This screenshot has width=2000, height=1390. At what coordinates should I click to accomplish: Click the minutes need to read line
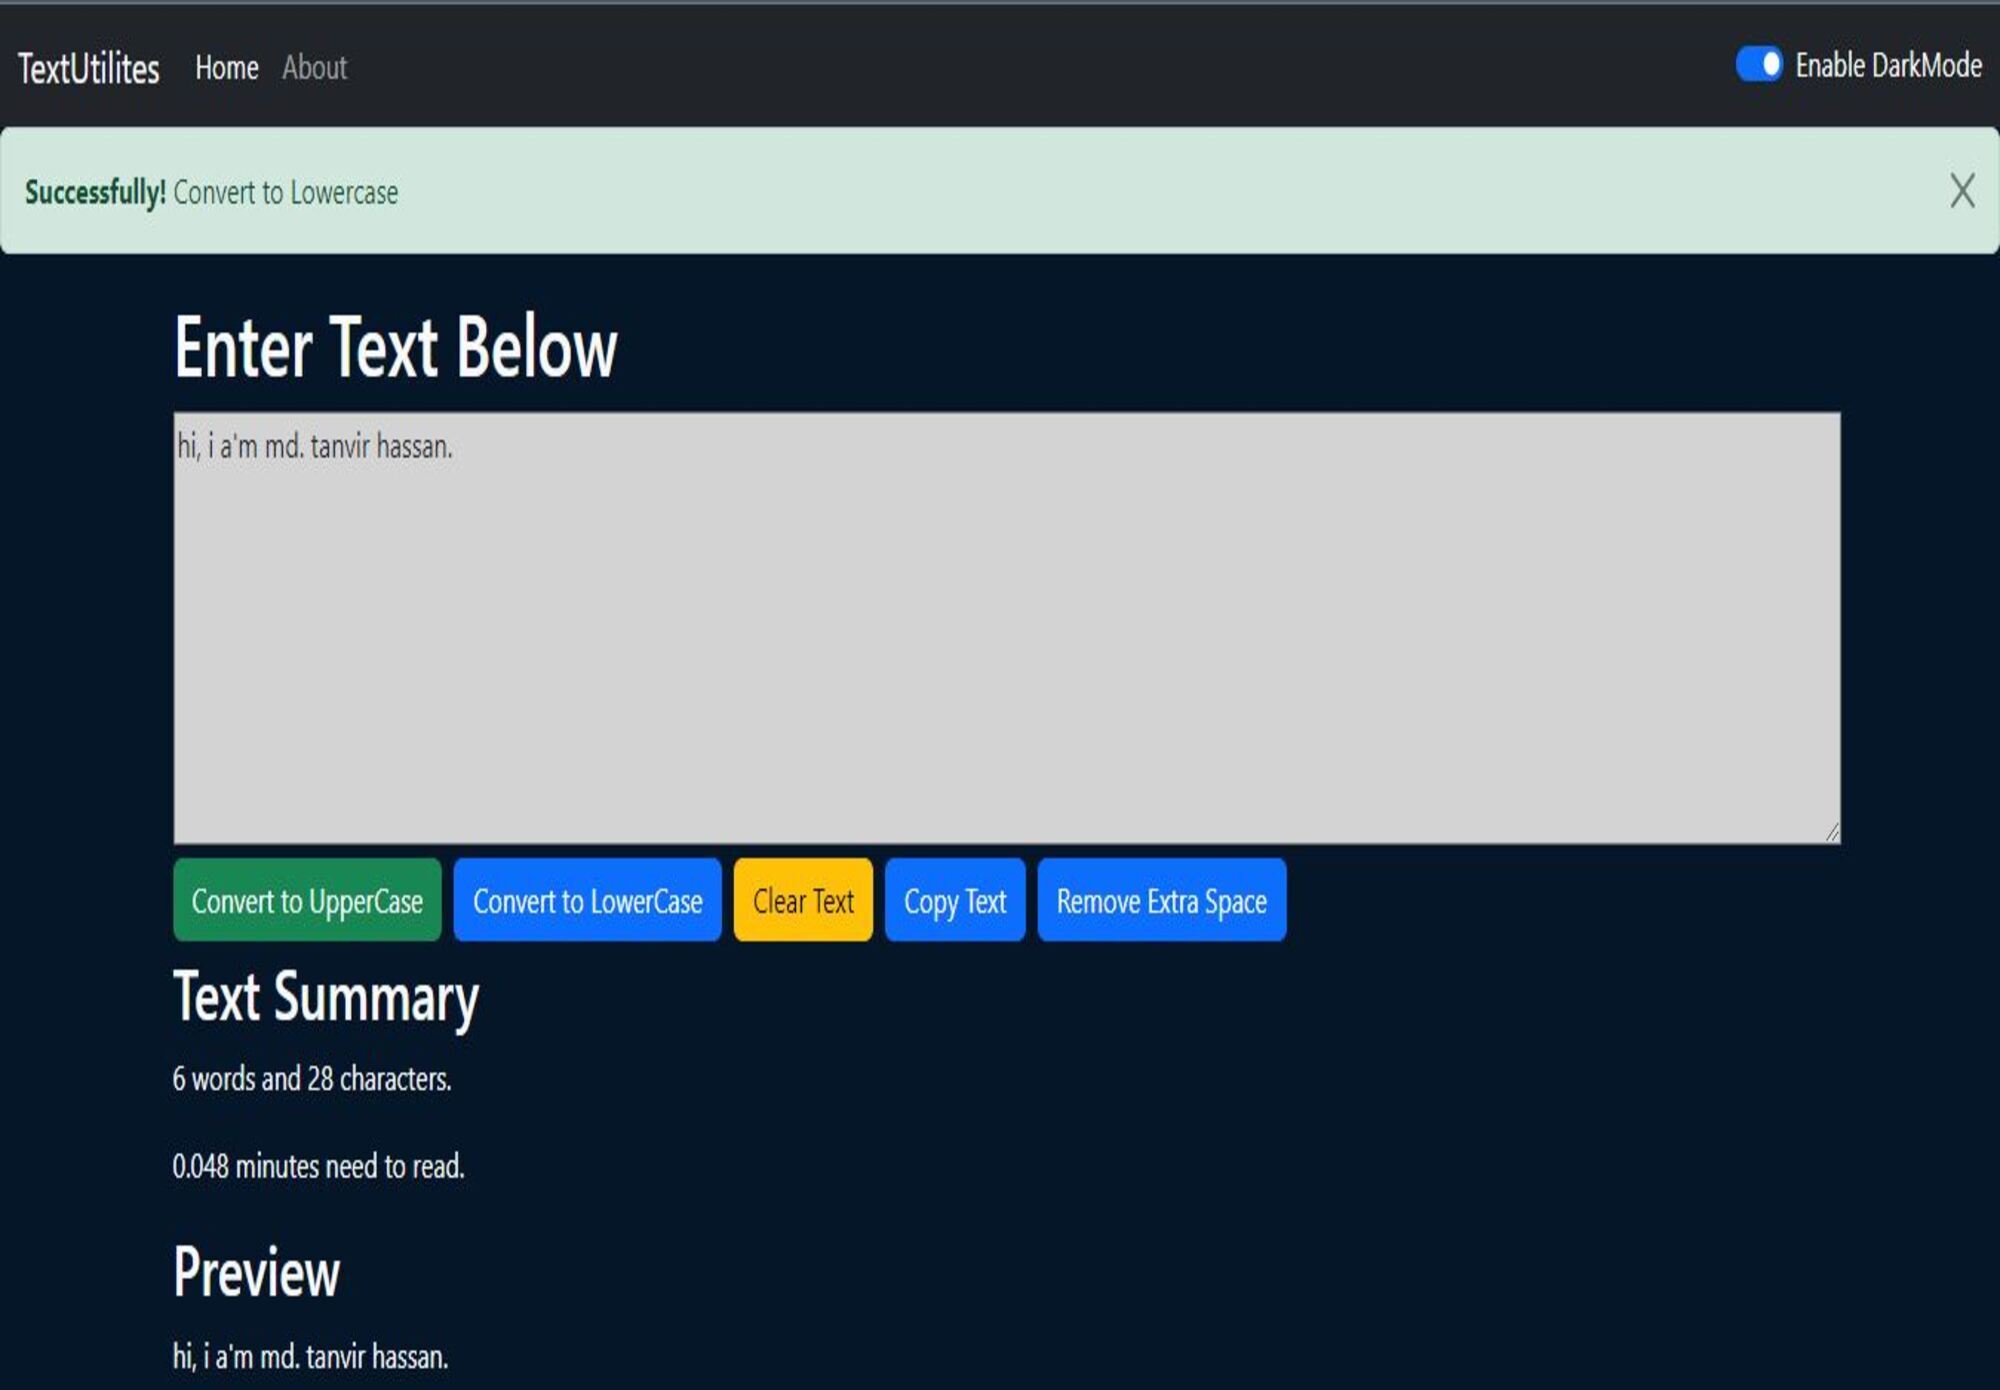[318, 1166]
